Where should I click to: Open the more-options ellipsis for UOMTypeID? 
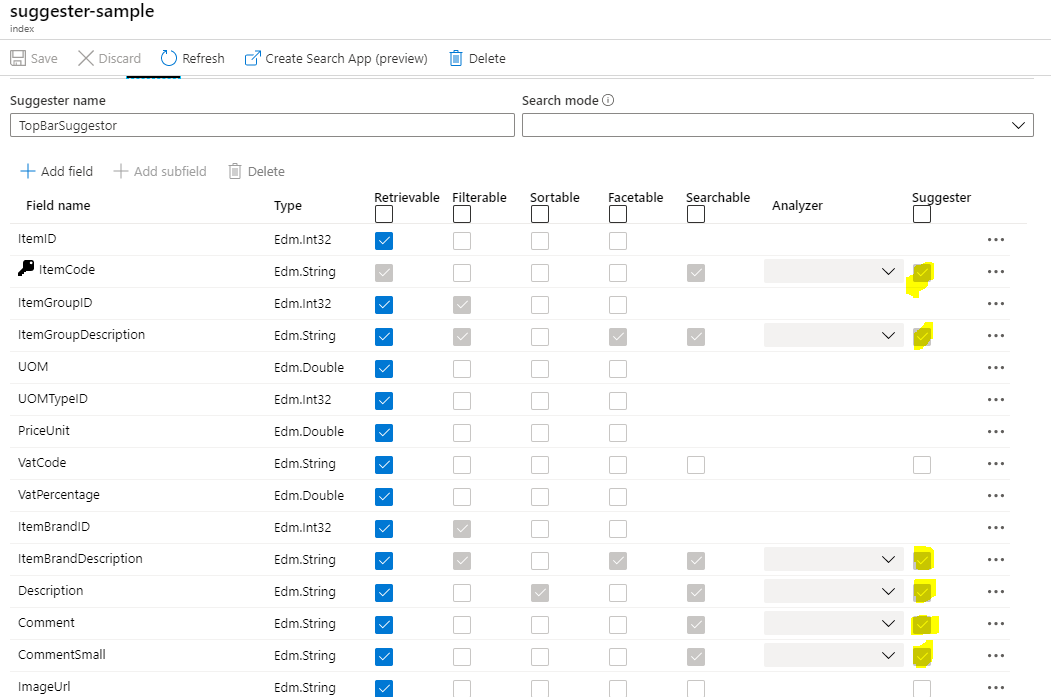click(996, 399)
